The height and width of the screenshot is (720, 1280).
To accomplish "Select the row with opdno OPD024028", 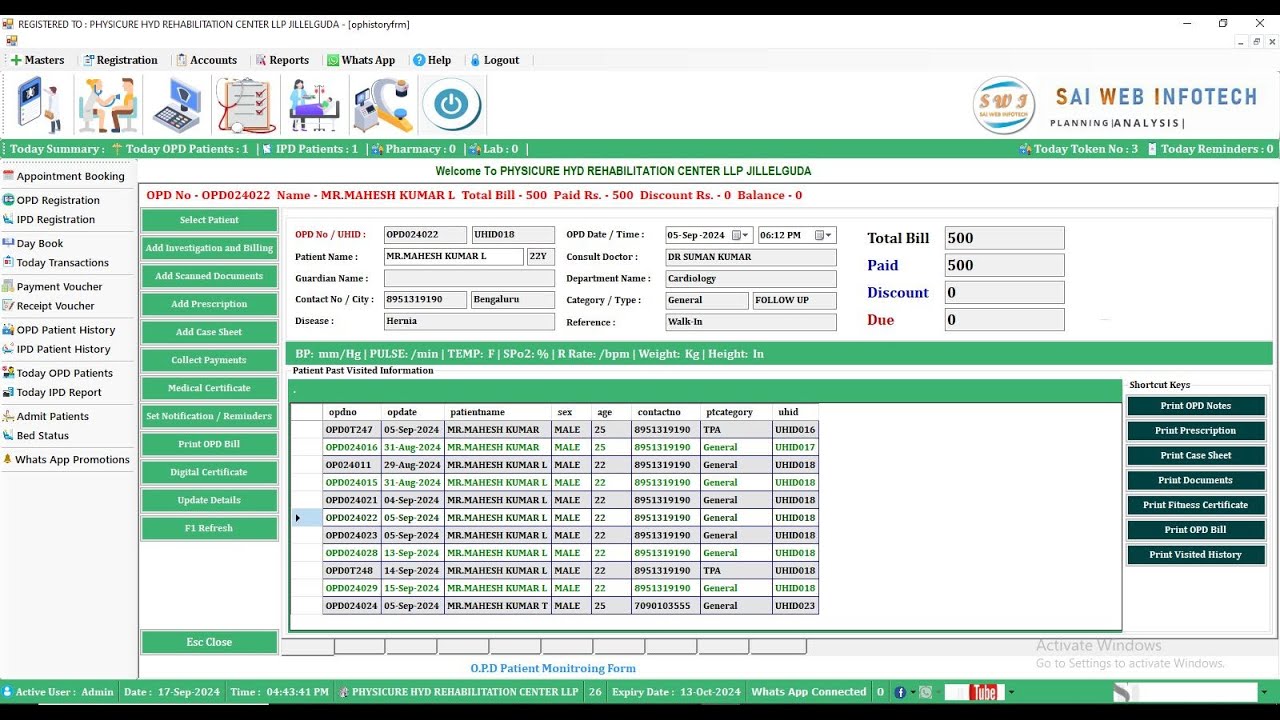I will [555, 553].
